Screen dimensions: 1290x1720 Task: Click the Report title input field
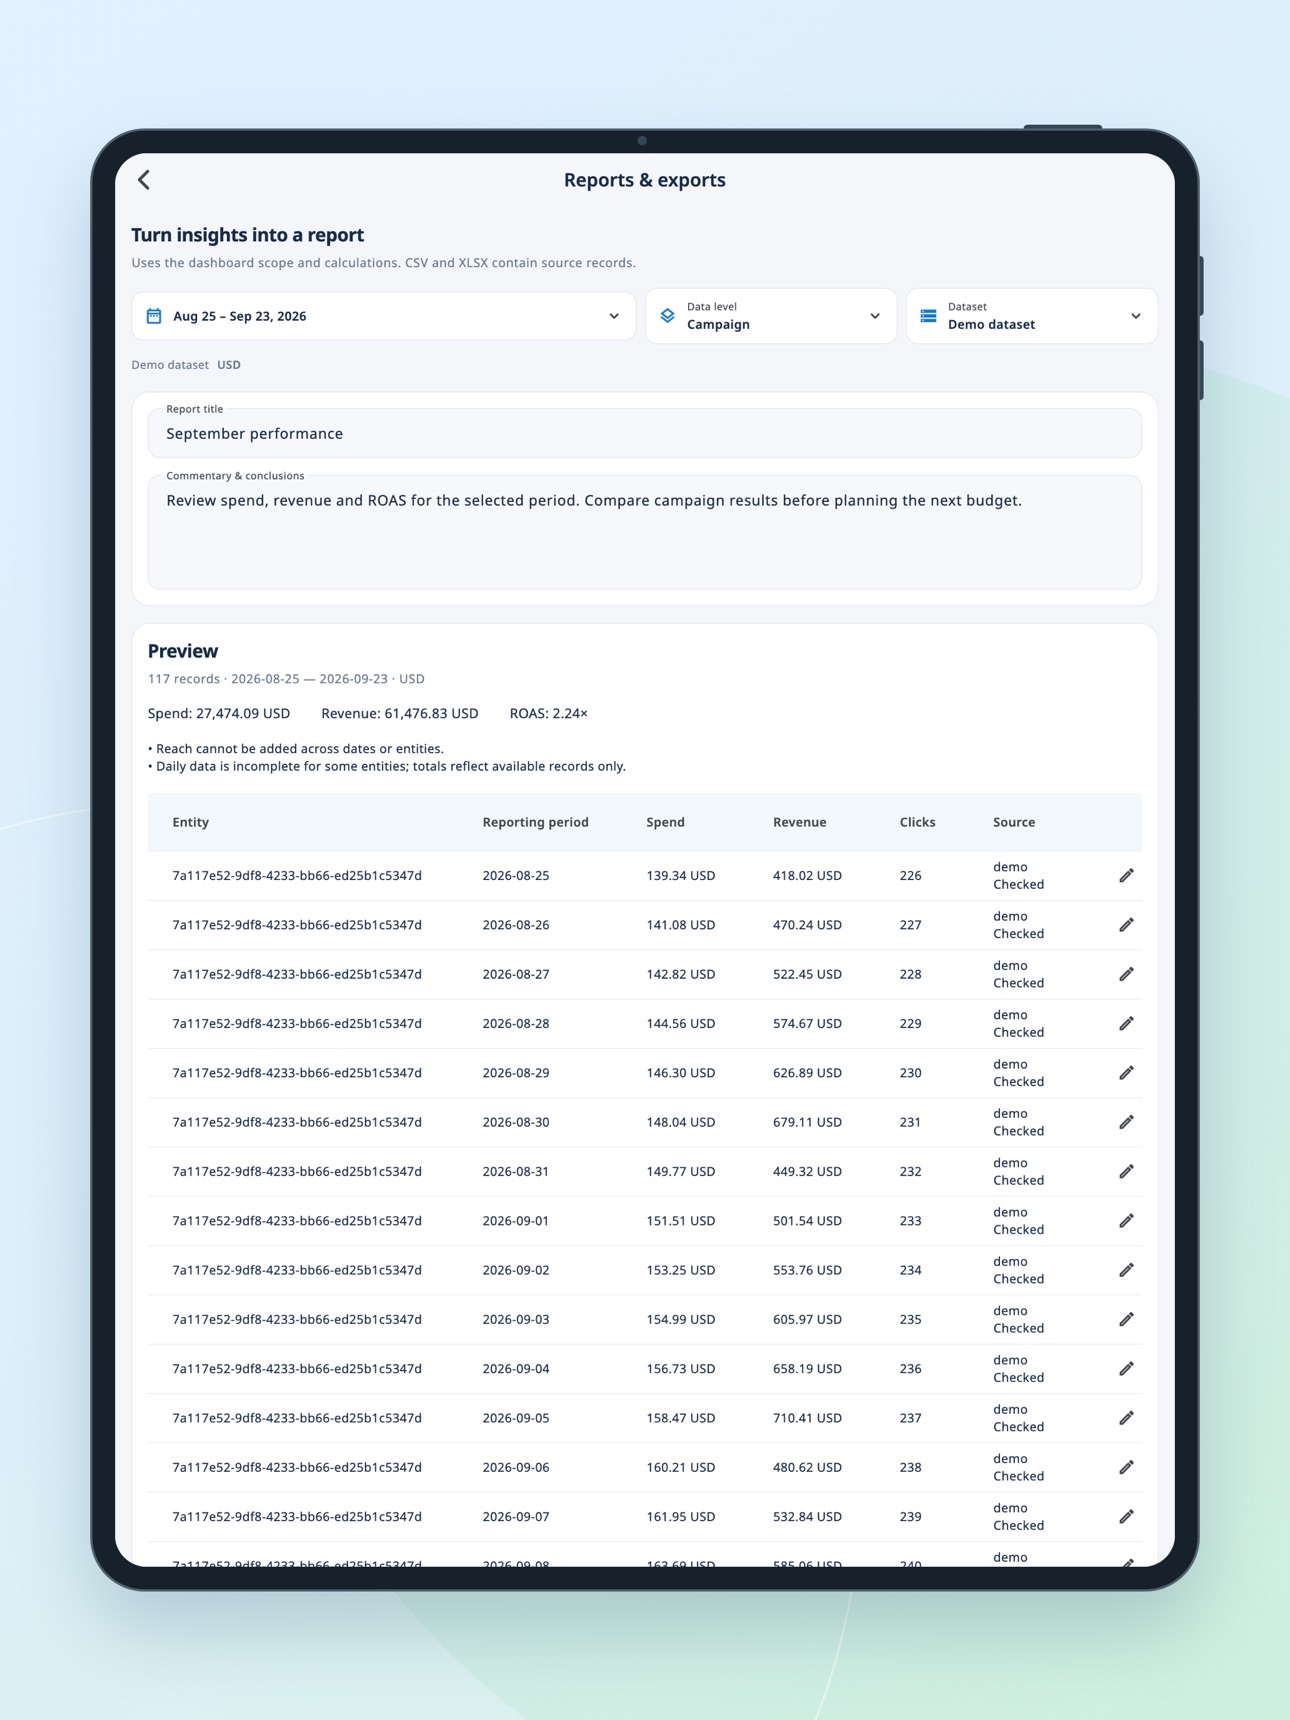645,433
